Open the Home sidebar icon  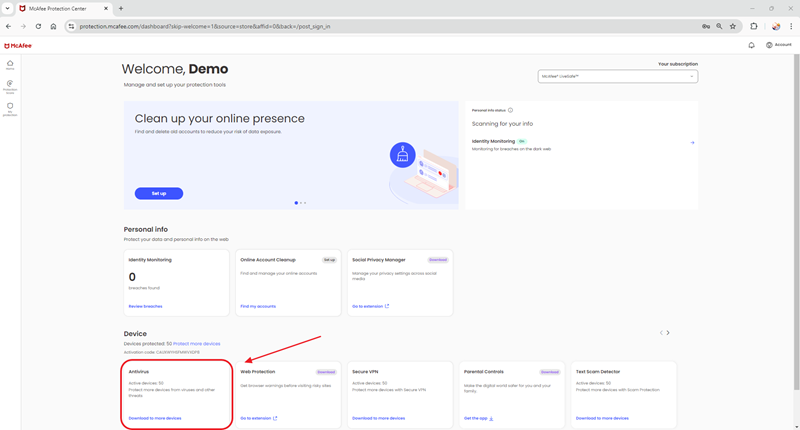(10, 65)
